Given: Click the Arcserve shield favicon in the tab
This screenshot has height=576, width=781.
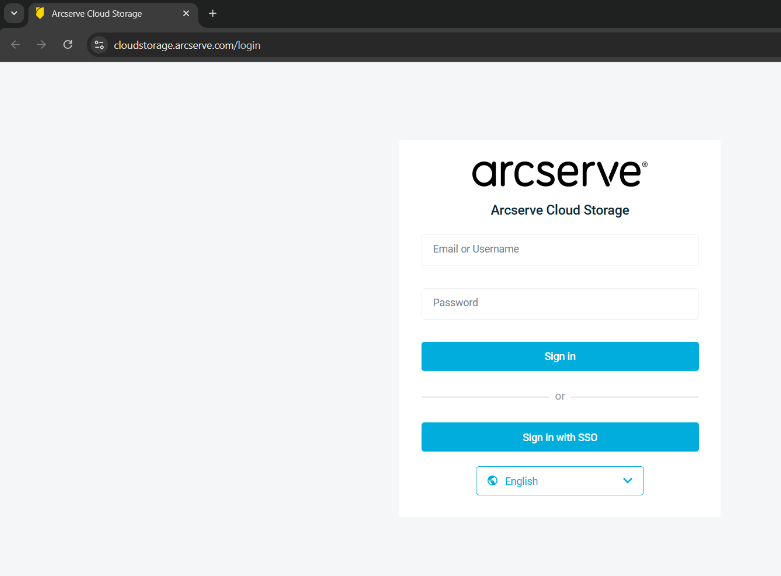Looking at the screenshot, I should [40, 14].
